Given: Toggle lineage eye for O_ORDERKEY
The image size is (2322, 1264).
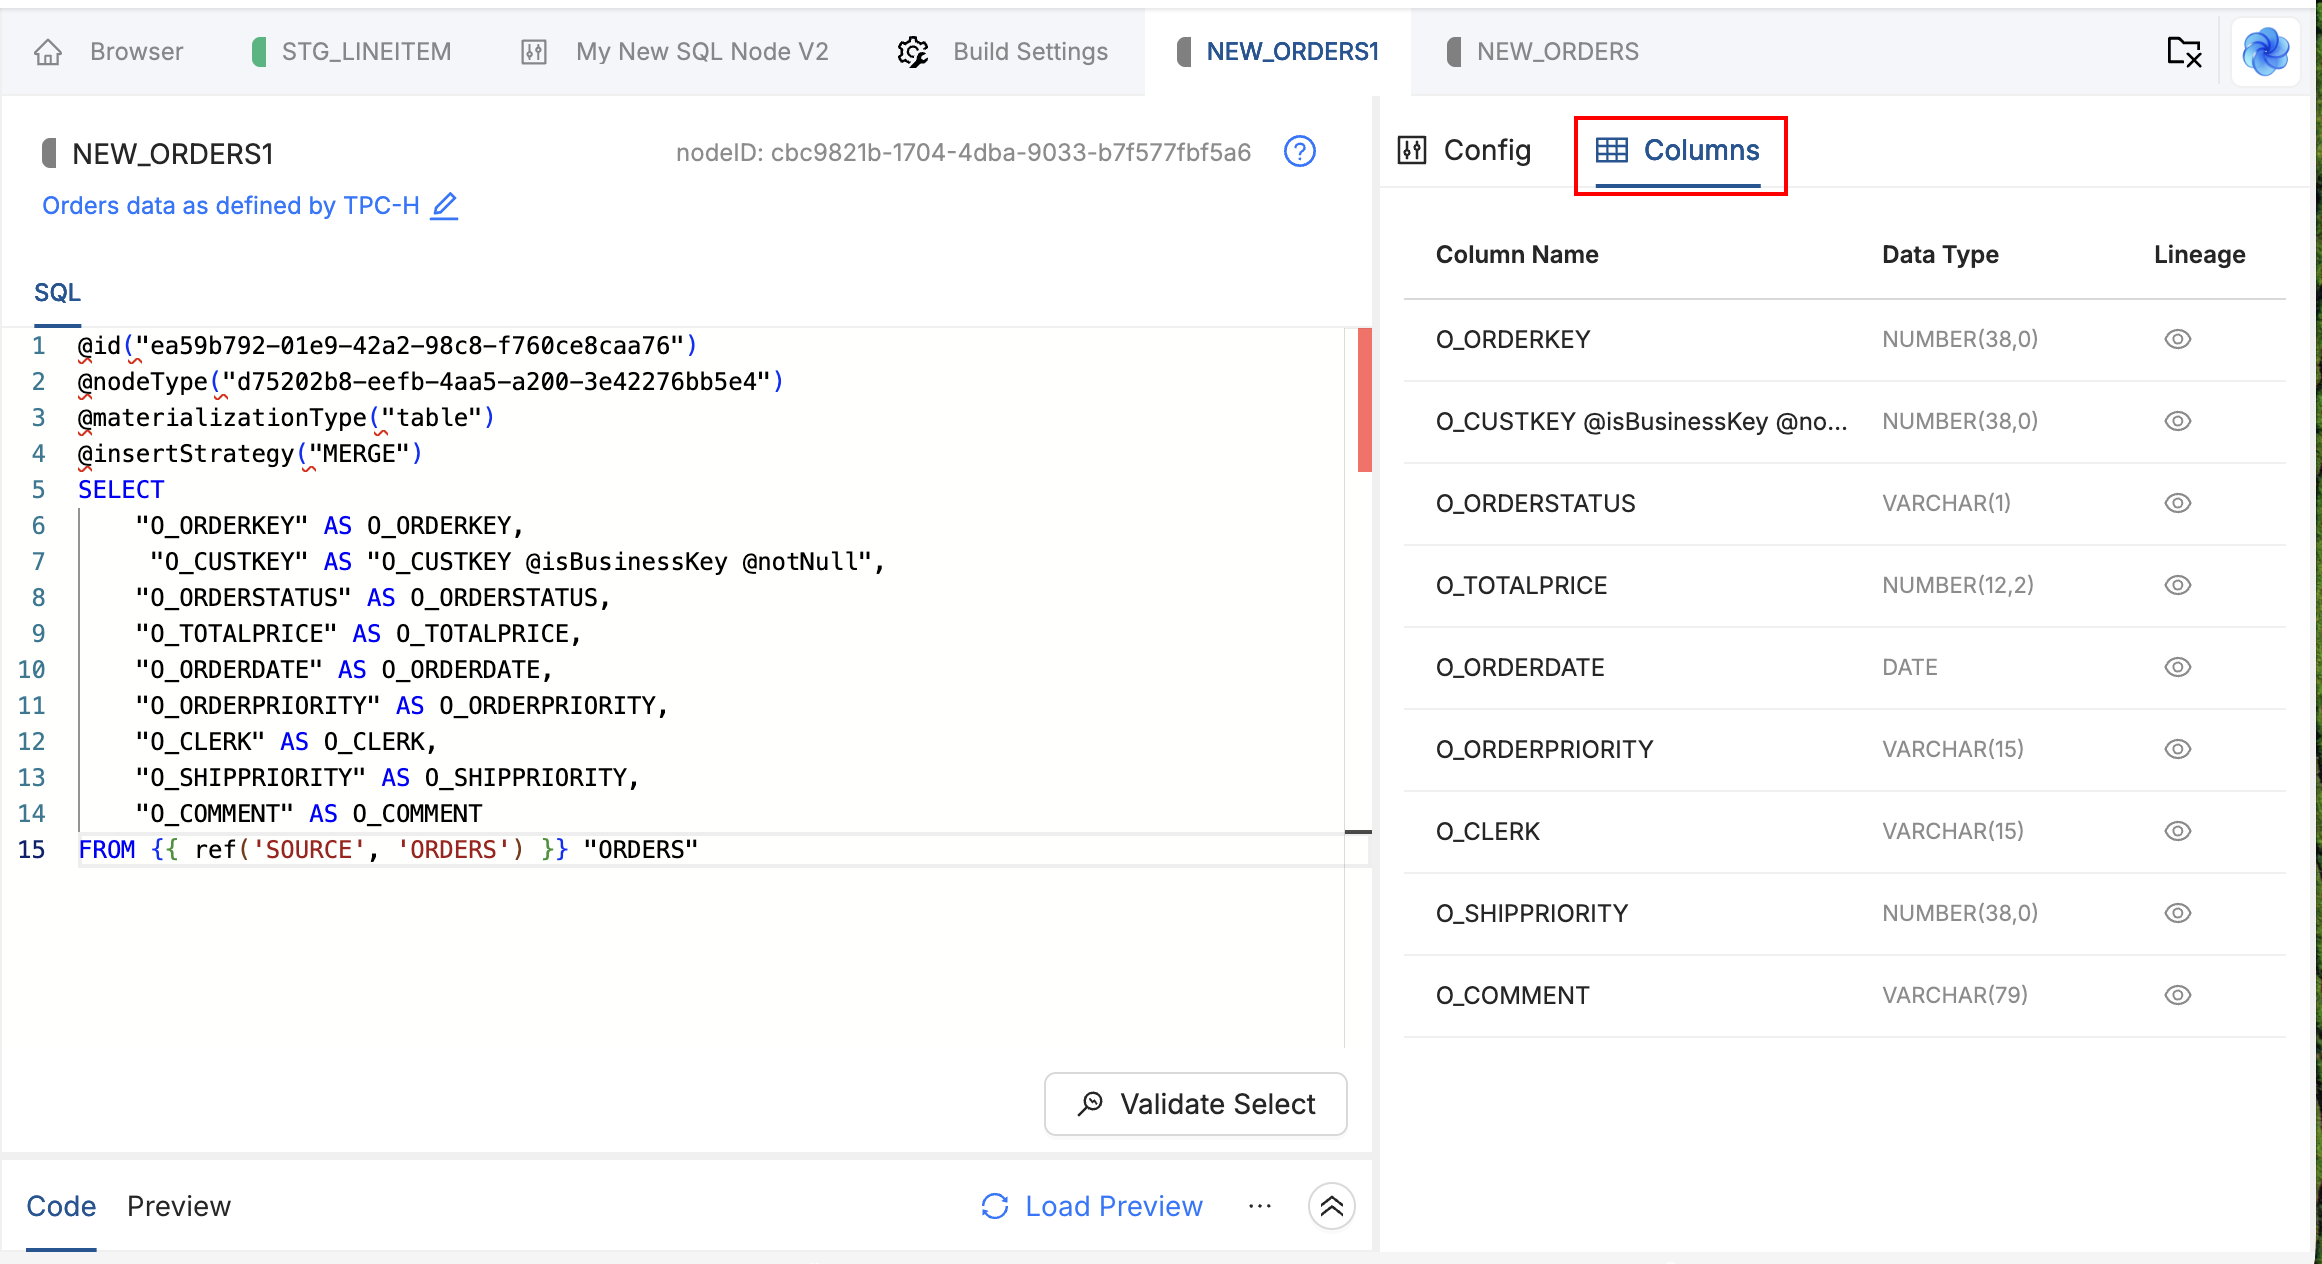Looking at the screenshot, I should click(x=2177, y=339).
